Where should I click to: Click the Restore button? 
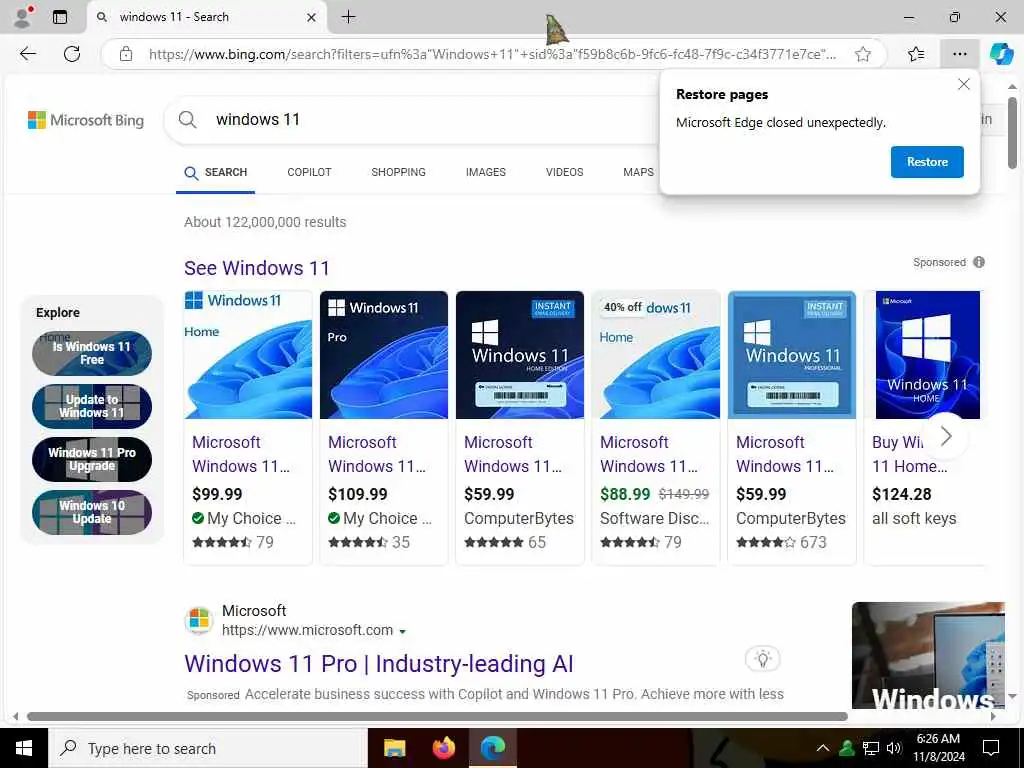[927, 162]
